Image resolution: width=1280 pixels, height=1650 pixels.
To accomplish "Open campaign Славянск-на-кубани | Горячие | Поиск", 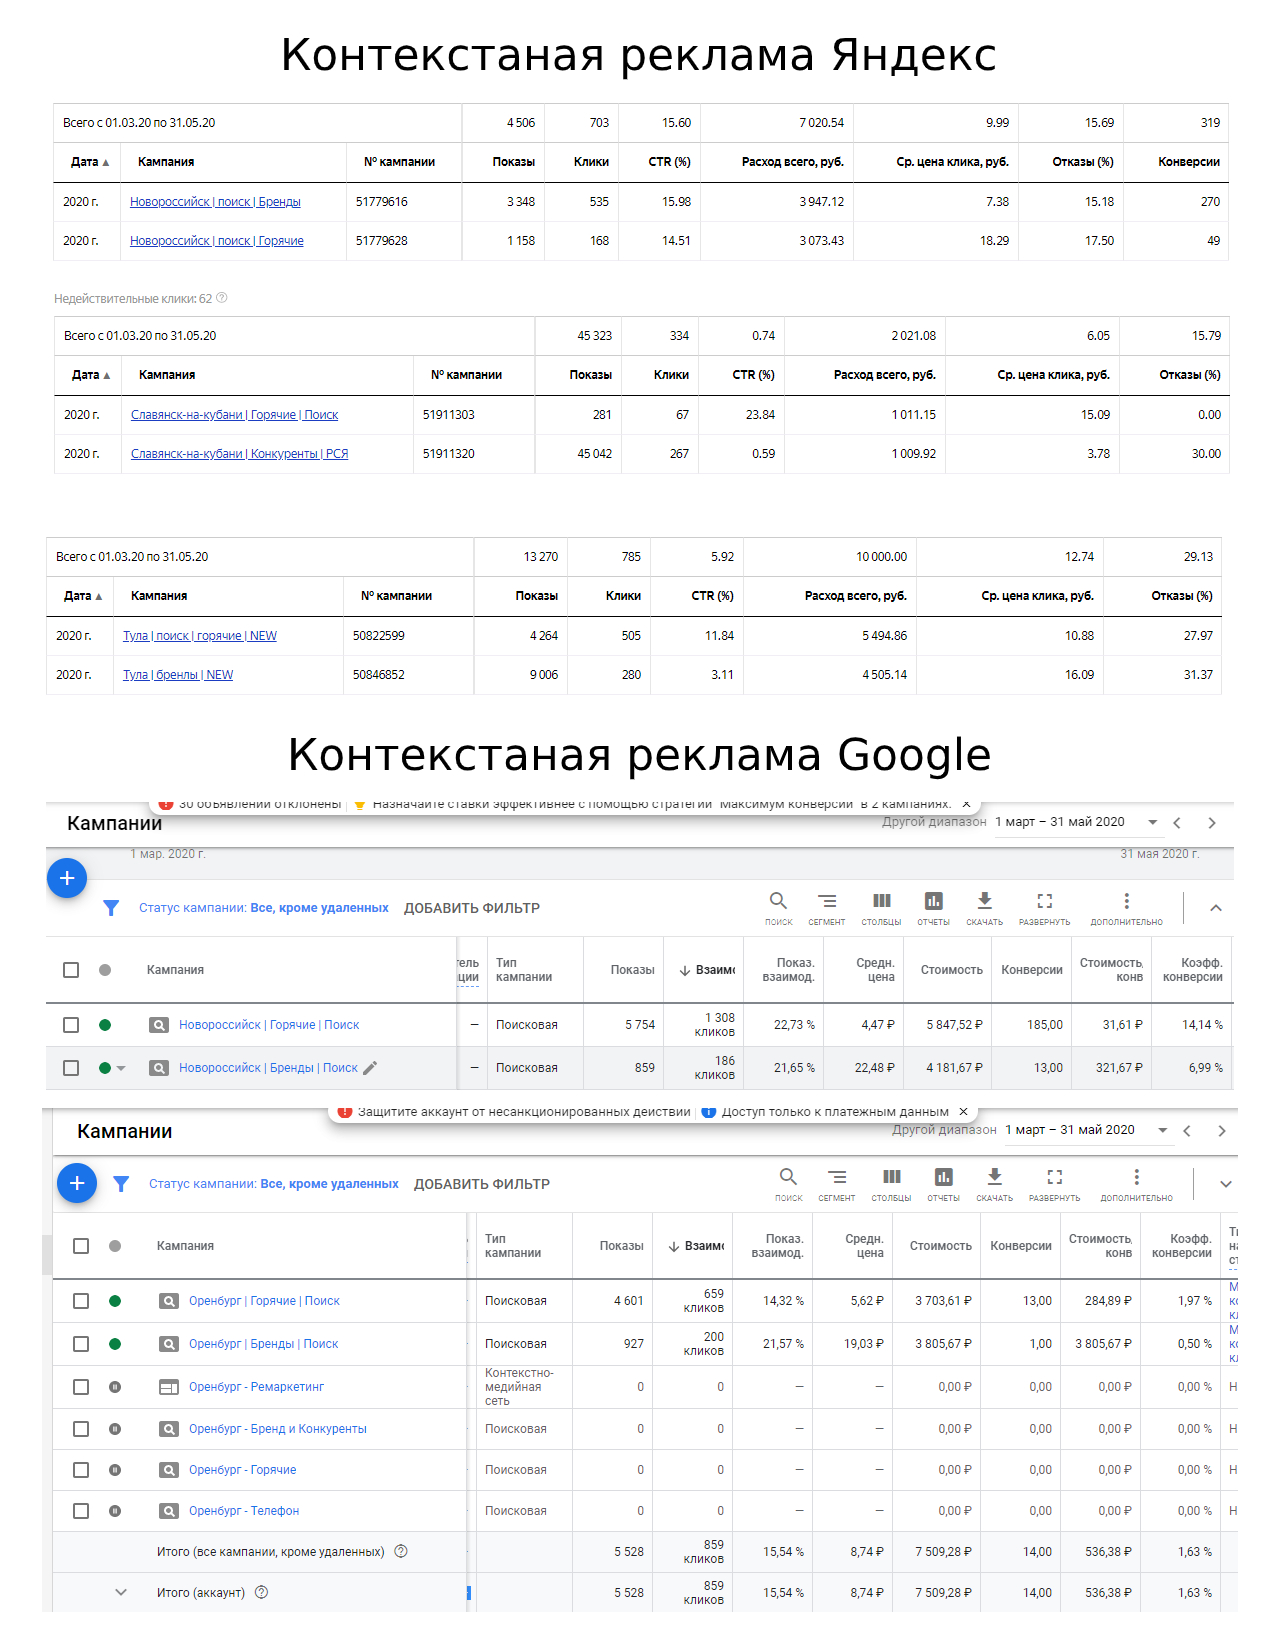I will coord(235,415).
